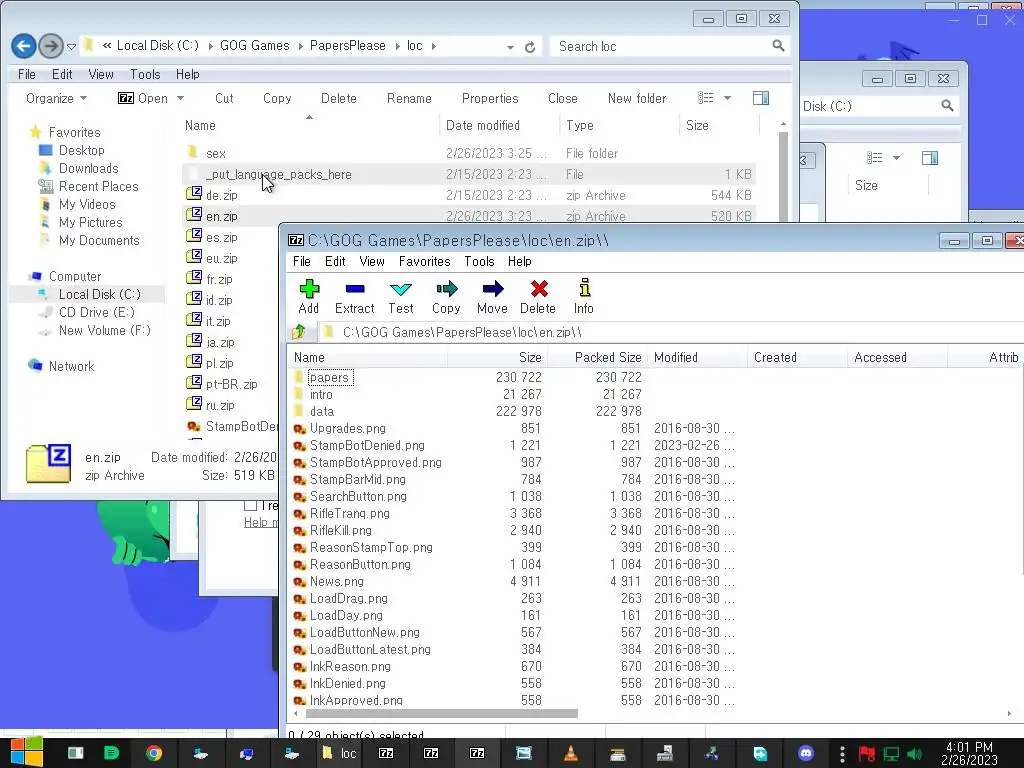Click the 7-Zip horizontal scrollbar thumb
The image size is (1024, 768).
[x=443, y=713]
